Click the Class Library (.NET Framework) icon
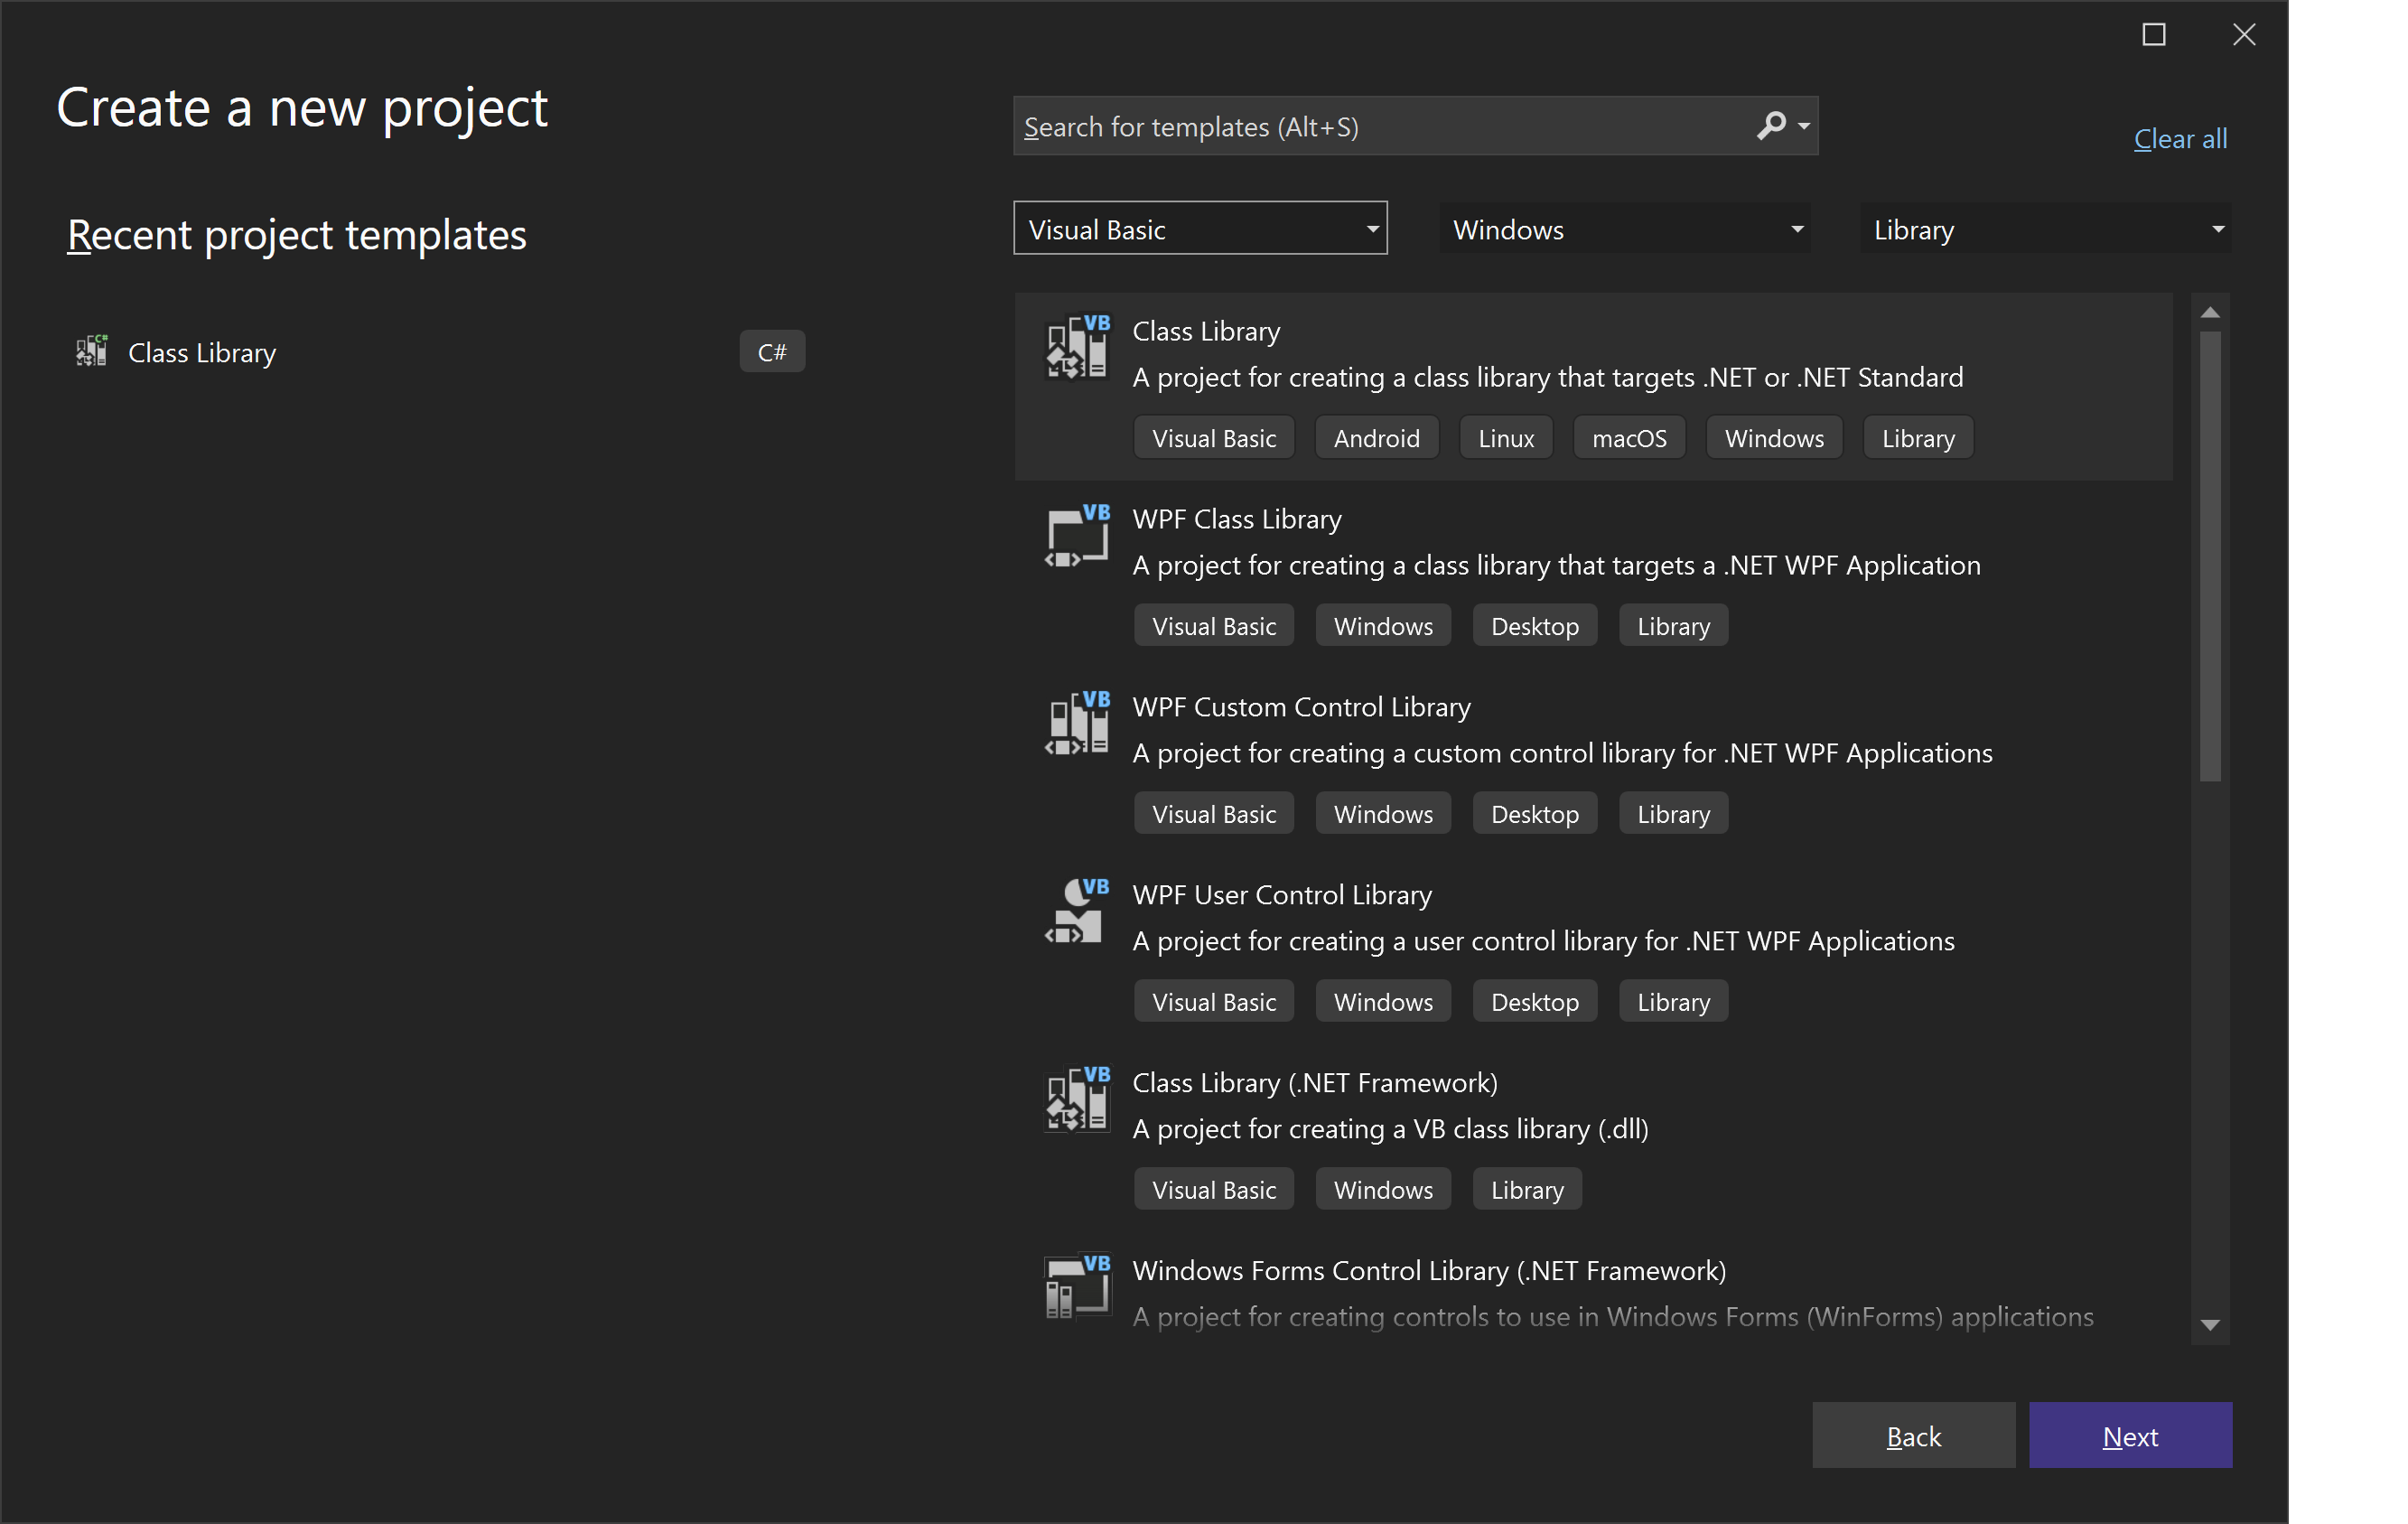The height and width of the screenshot is (1524, 2408). pos(1077,1099)
